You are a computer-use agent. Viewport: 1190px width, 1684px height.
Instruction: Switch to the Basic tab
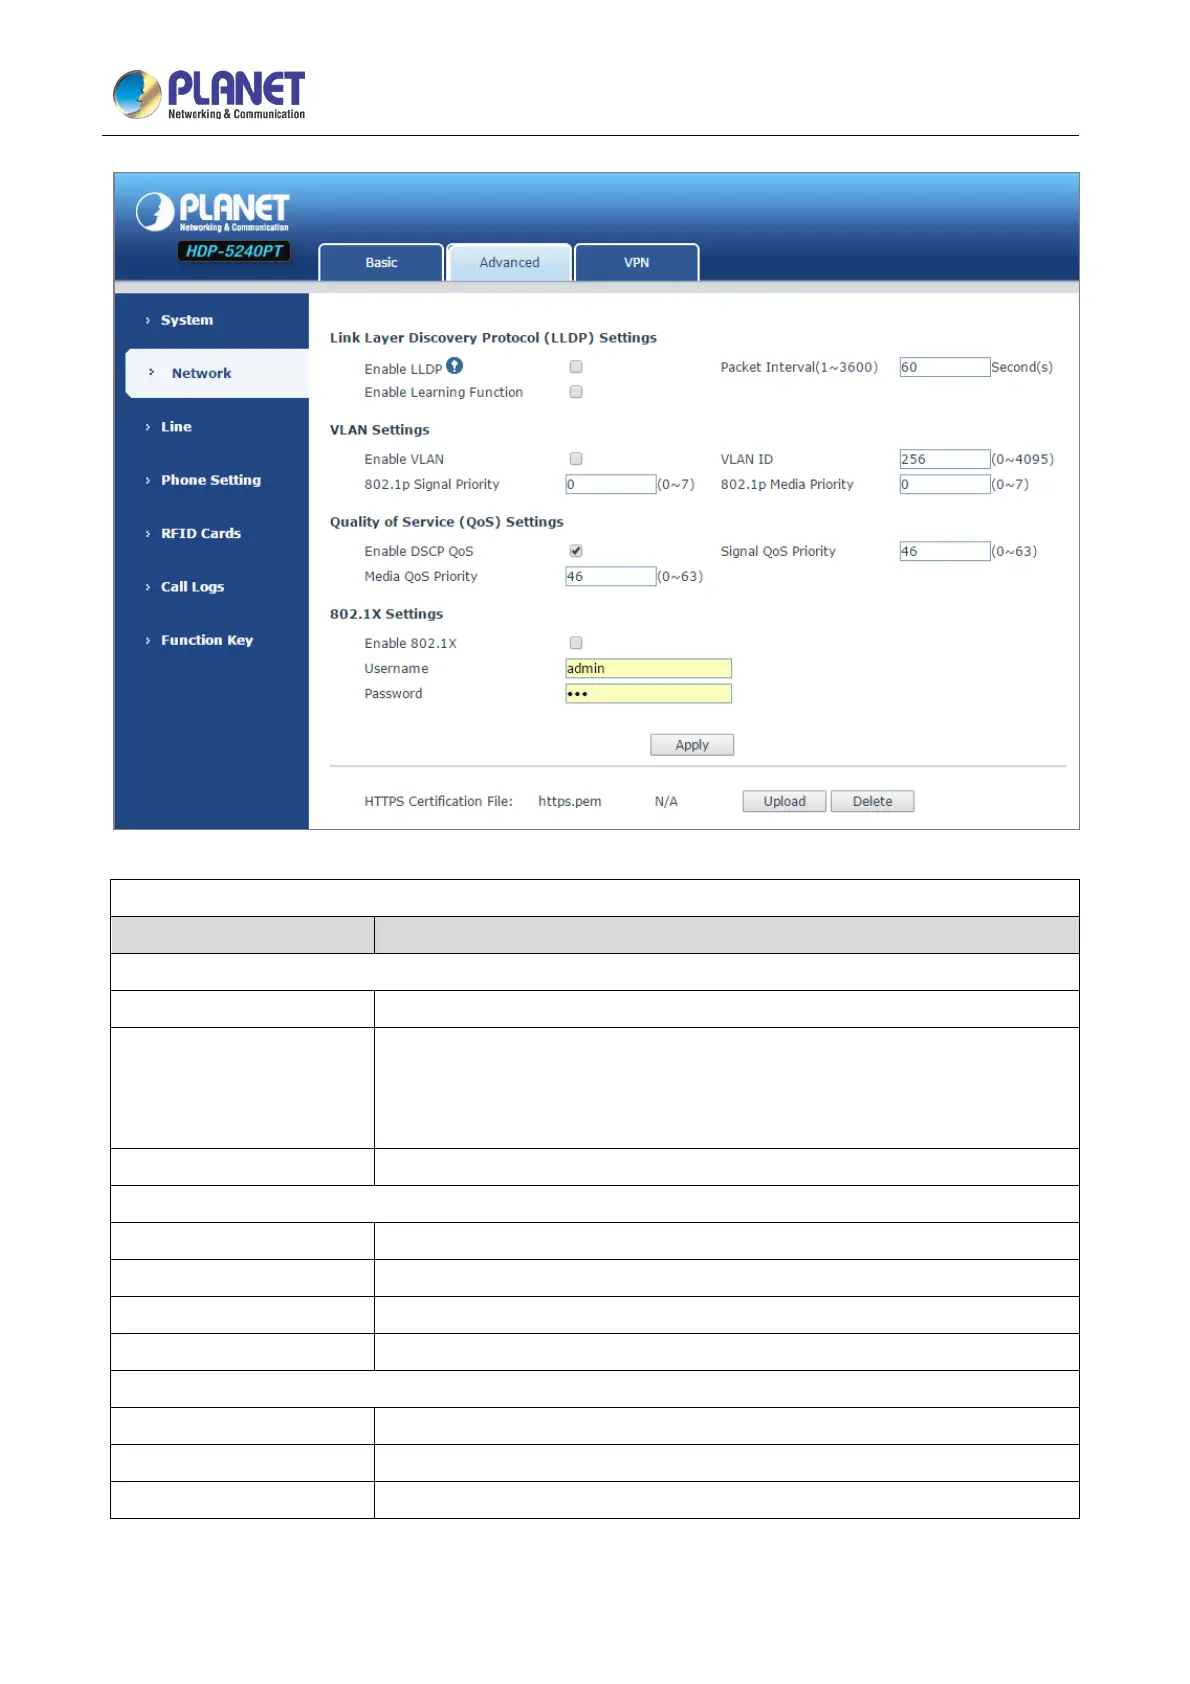click(381, 262)
